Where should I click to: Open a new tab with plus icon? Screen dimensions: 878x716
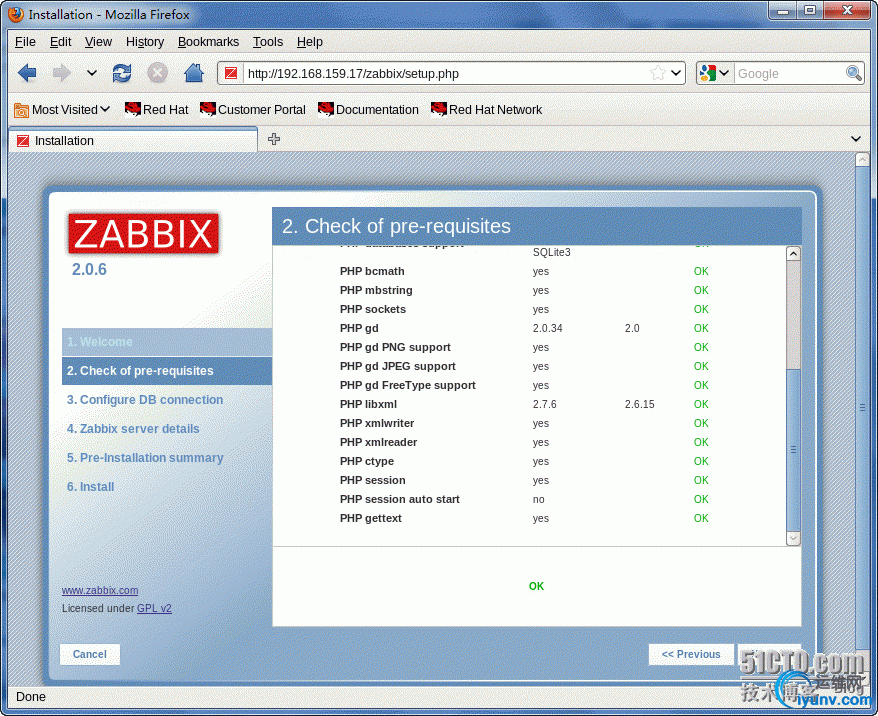274,139
